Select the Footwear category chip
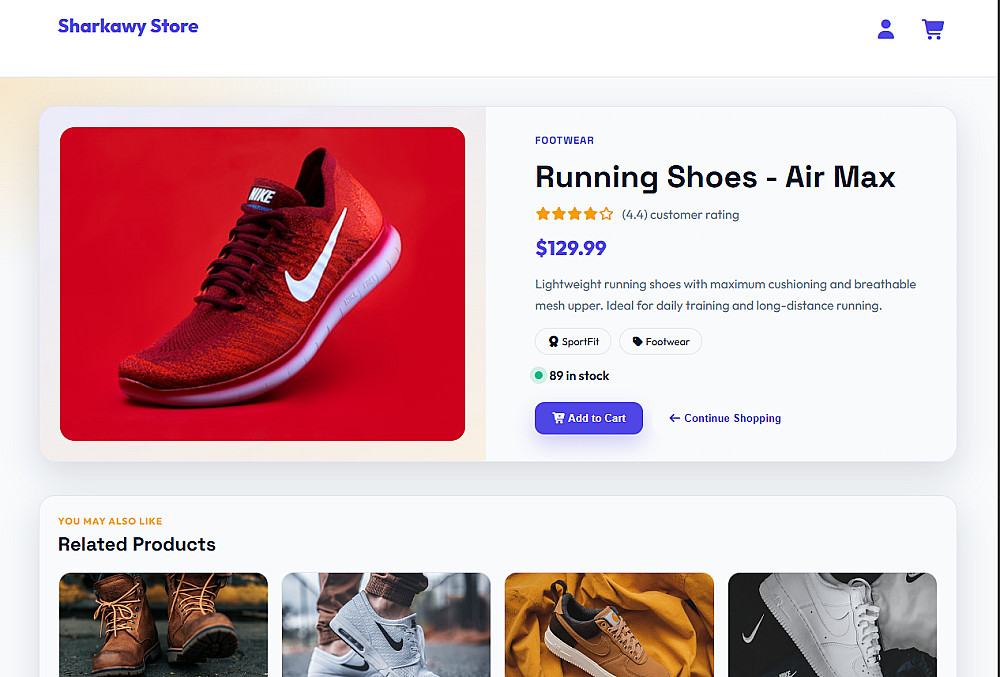 660,342
